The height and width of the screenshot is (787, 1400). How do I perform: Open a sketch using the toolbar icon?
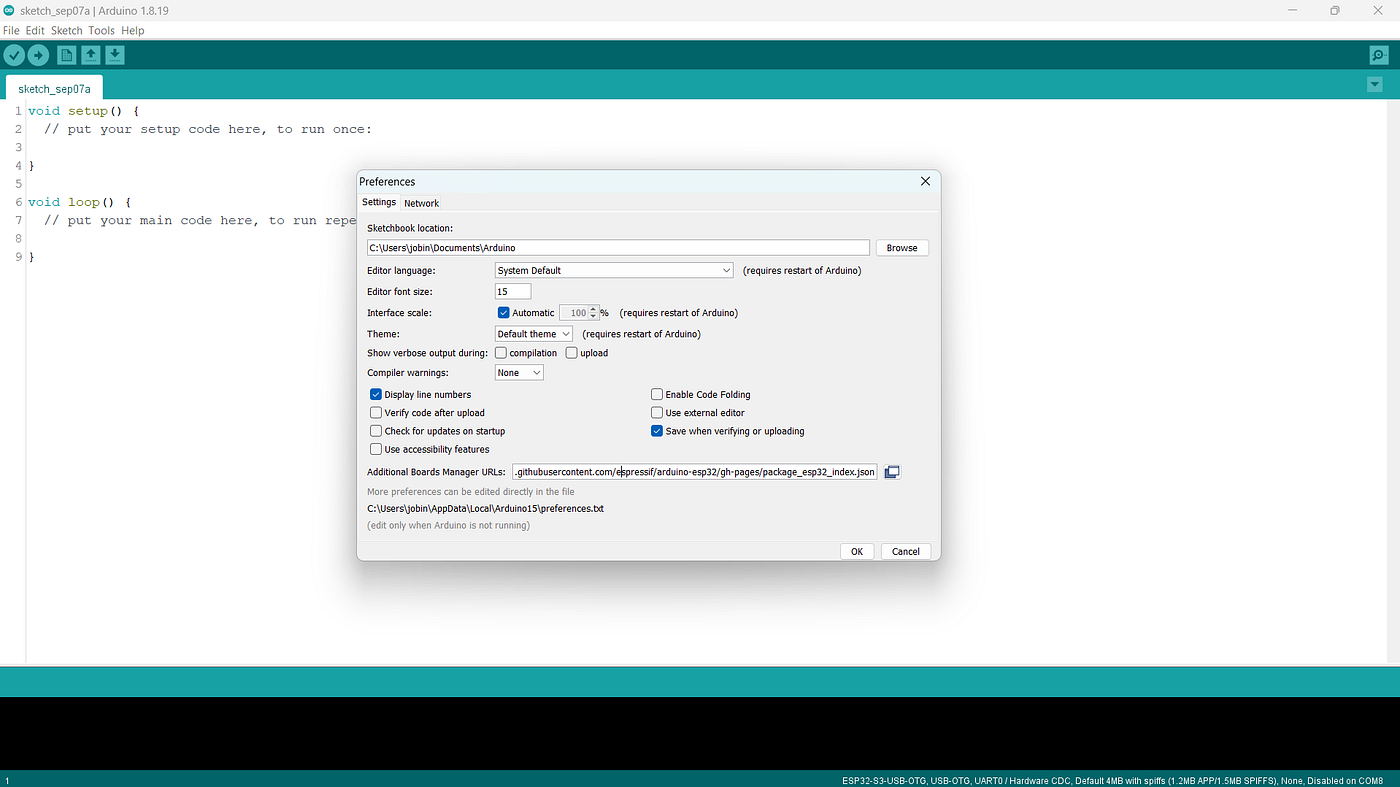(x=90, y=55)
